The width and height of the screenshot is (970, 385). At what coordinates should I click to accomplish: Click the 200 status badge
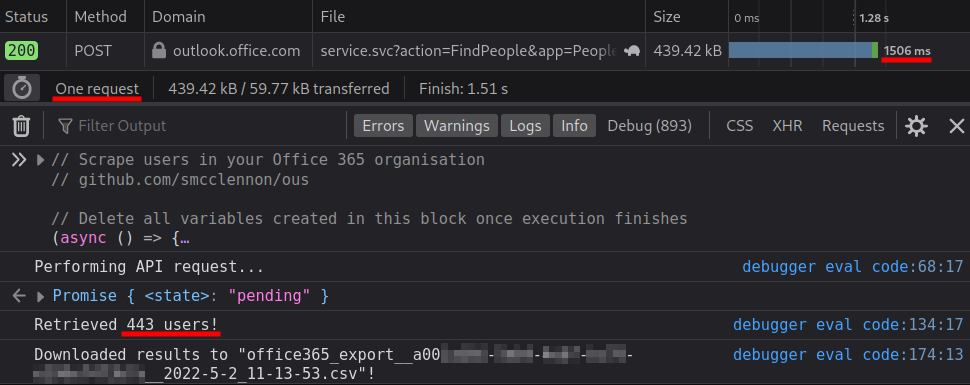coord(22,50)
